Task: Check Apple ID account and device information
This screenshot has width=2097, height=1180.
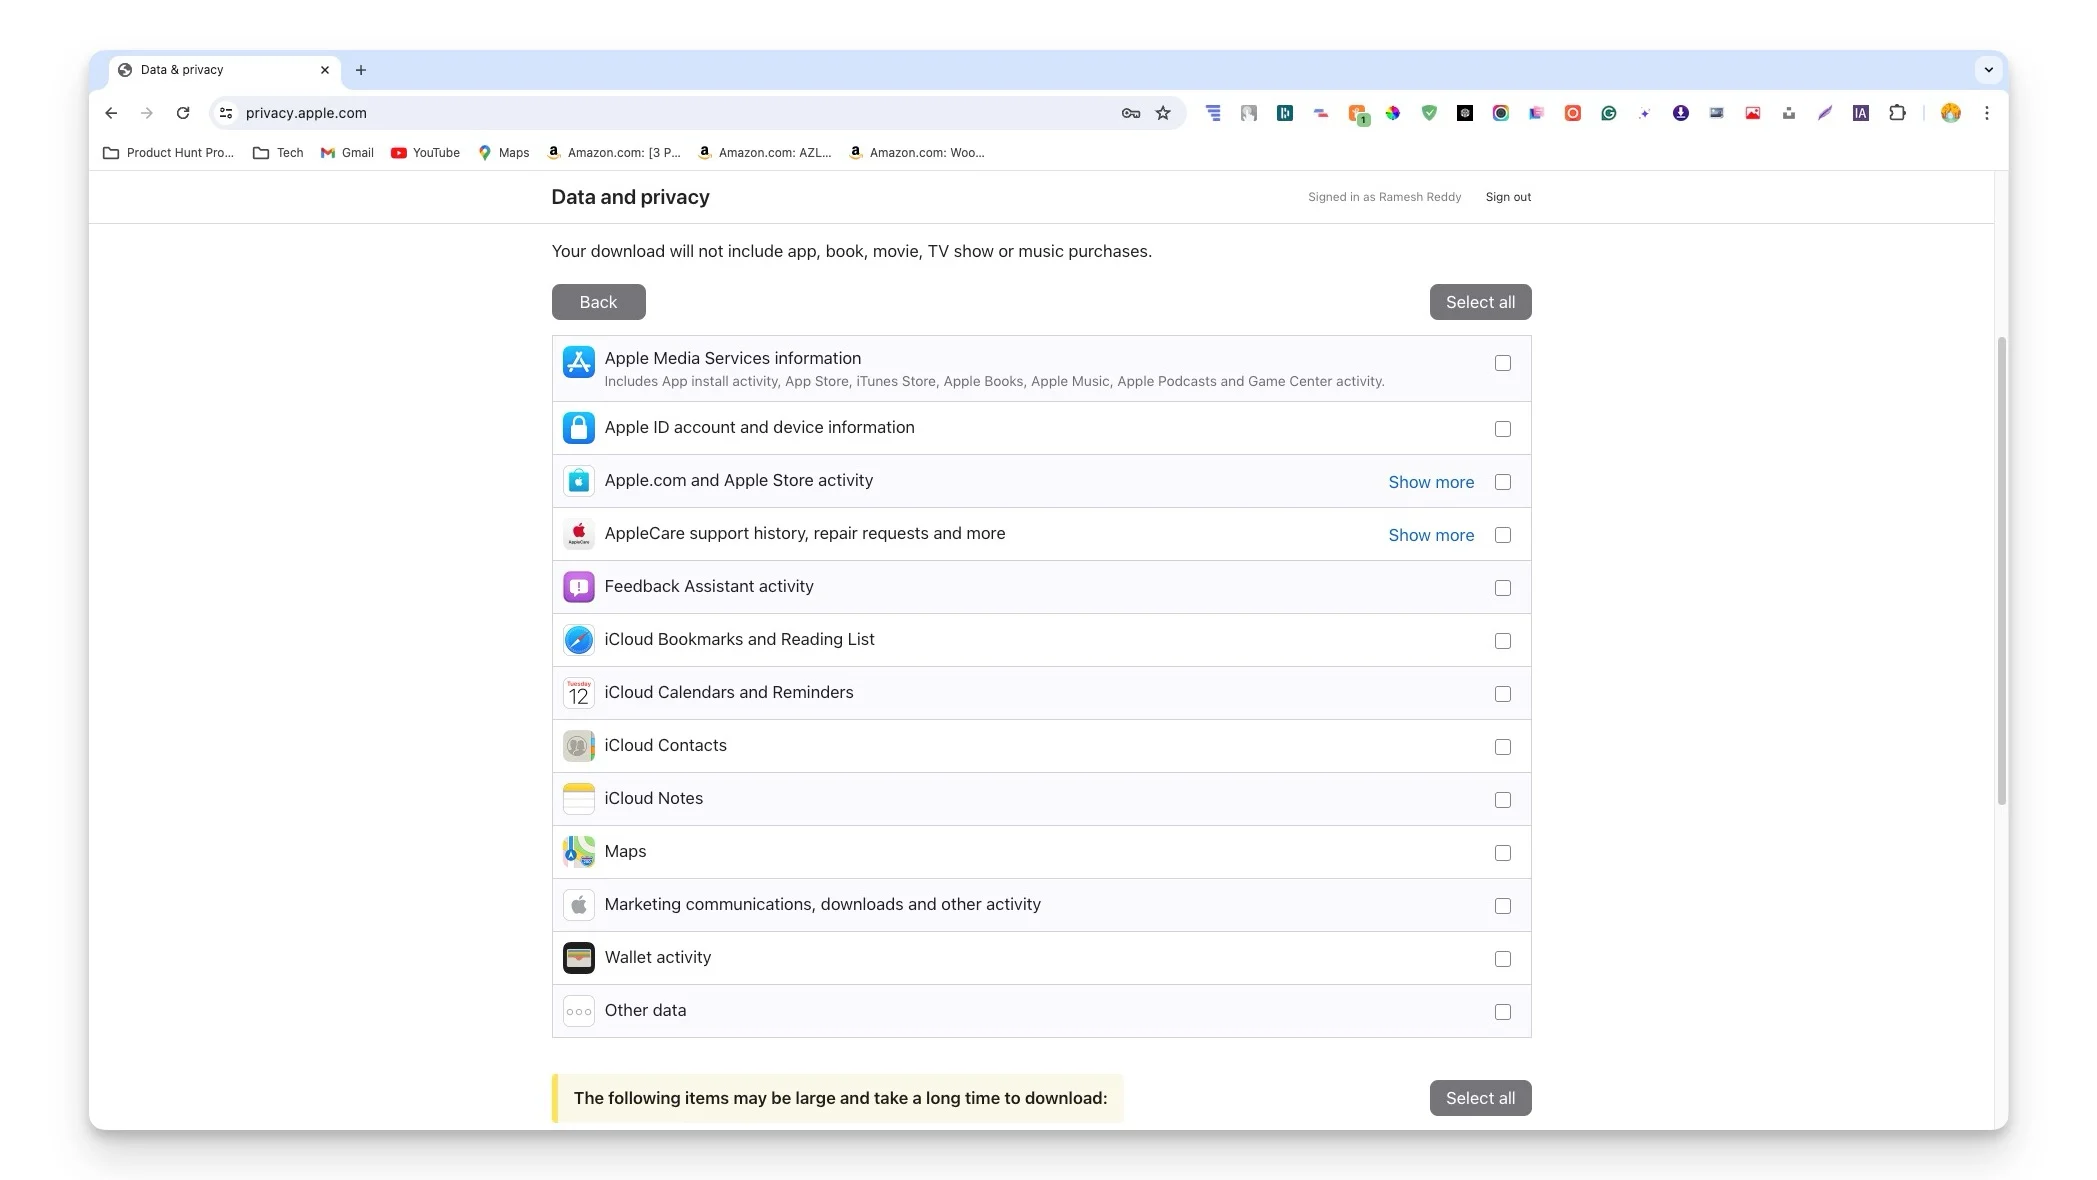Action: [x=1503, y=429]
